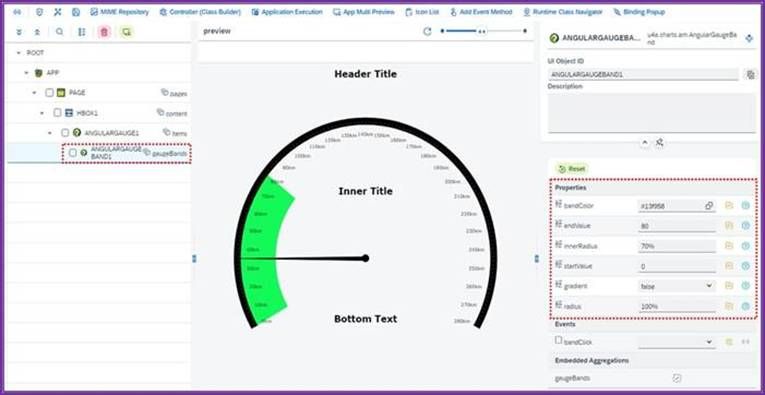Open Controller (Class Builder)
Viewport: 765px width, 395px height.
[200, 12]
